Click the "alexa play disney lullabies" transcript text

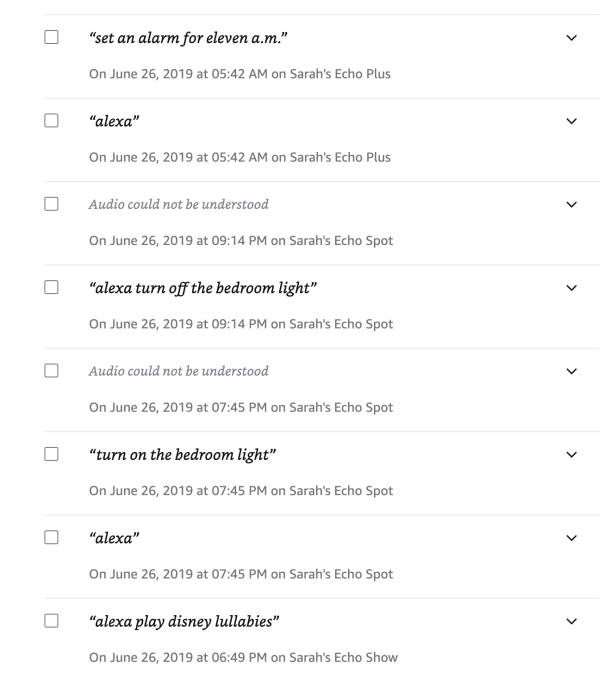point(184,622)
